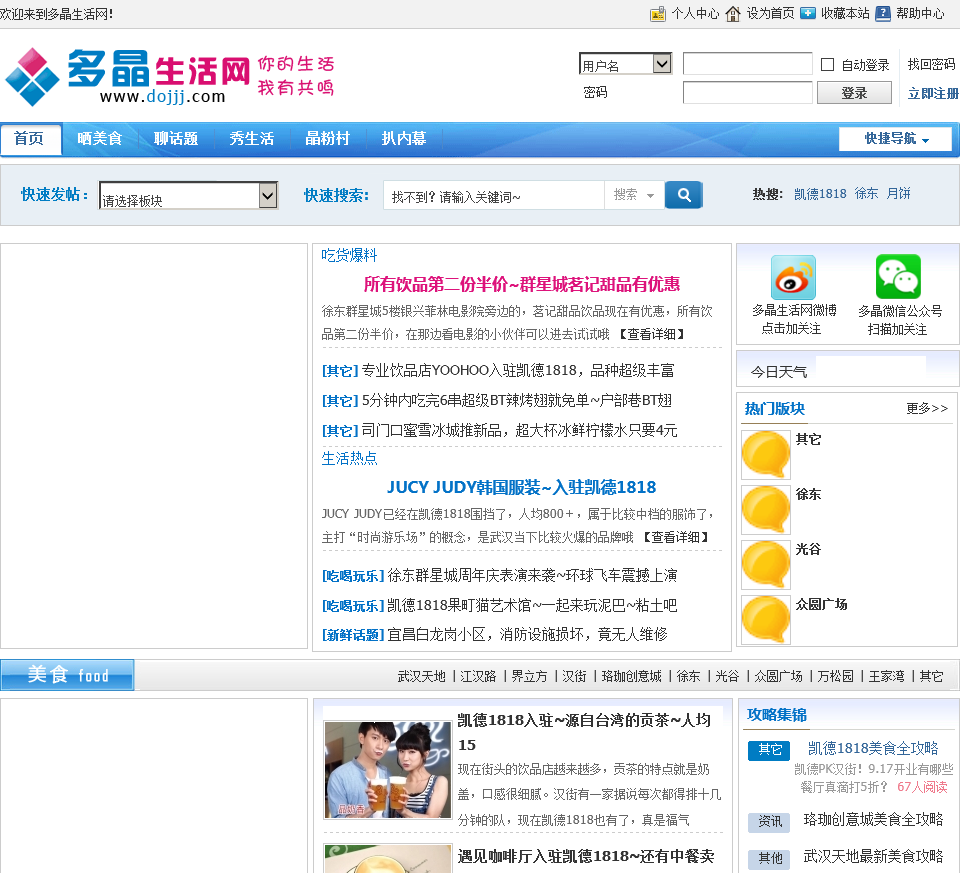Image resolution: width=960 pixels, height=873 pixels.
Task: Click the blue 其它 tag in 攻略集锦
Action: point(770,750)
